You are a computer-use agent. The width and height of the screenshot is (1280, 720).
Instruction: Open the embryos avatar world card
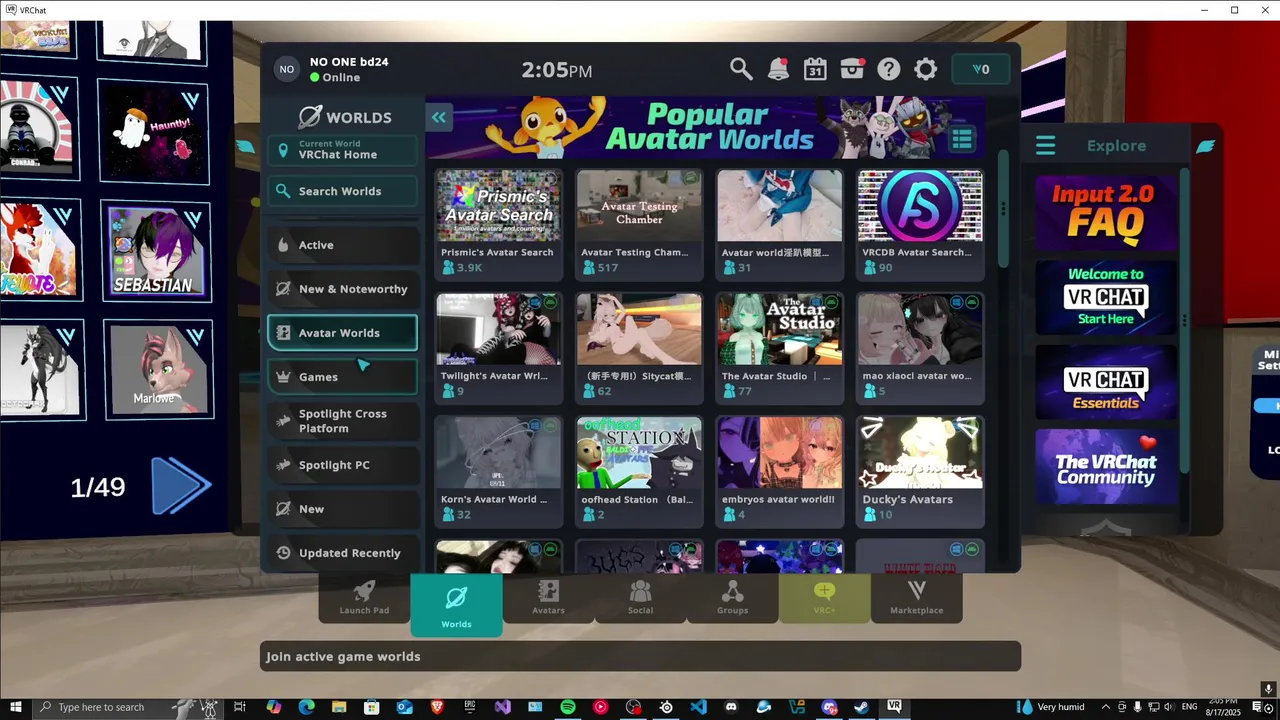pyautogui.click(x=779, y=472)
